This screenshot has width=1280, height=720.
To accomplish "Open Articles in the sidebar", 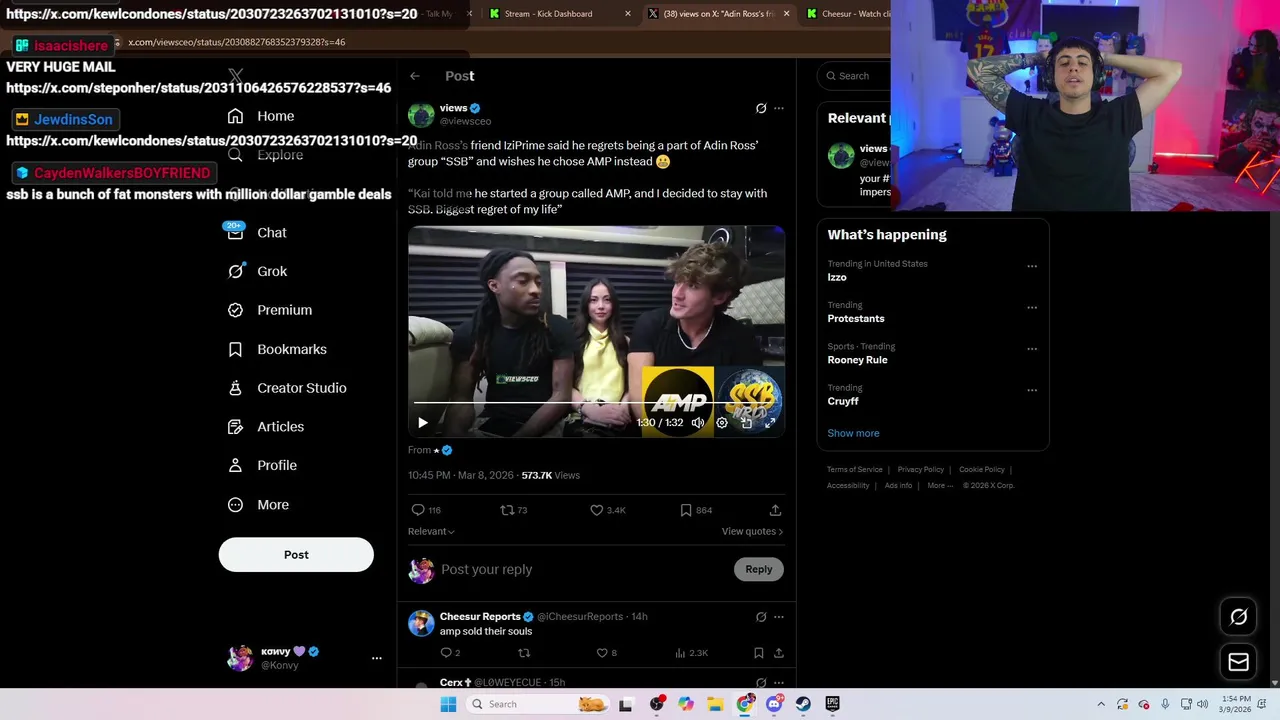I will 266,427.
